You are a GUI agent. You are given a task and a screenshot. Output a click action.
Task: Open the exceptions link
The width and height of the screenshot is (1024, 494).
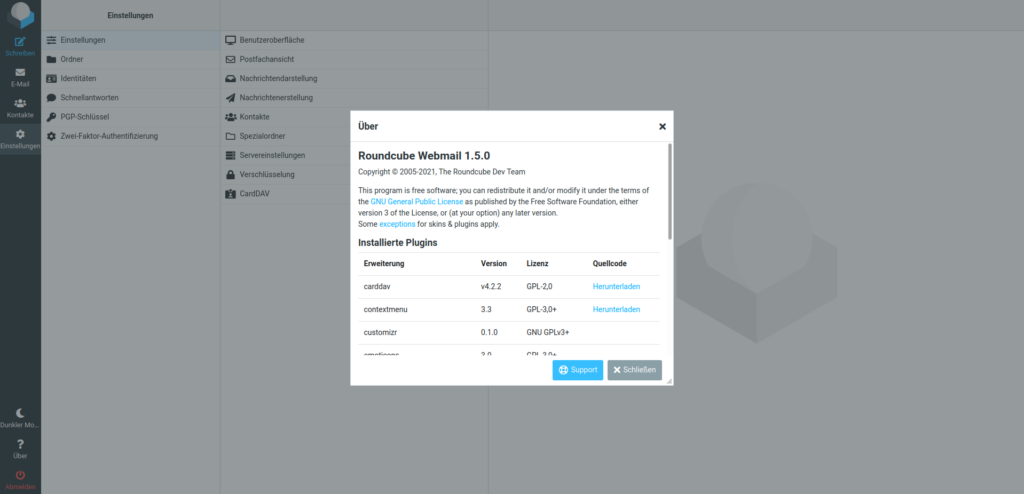pos(397,224)
